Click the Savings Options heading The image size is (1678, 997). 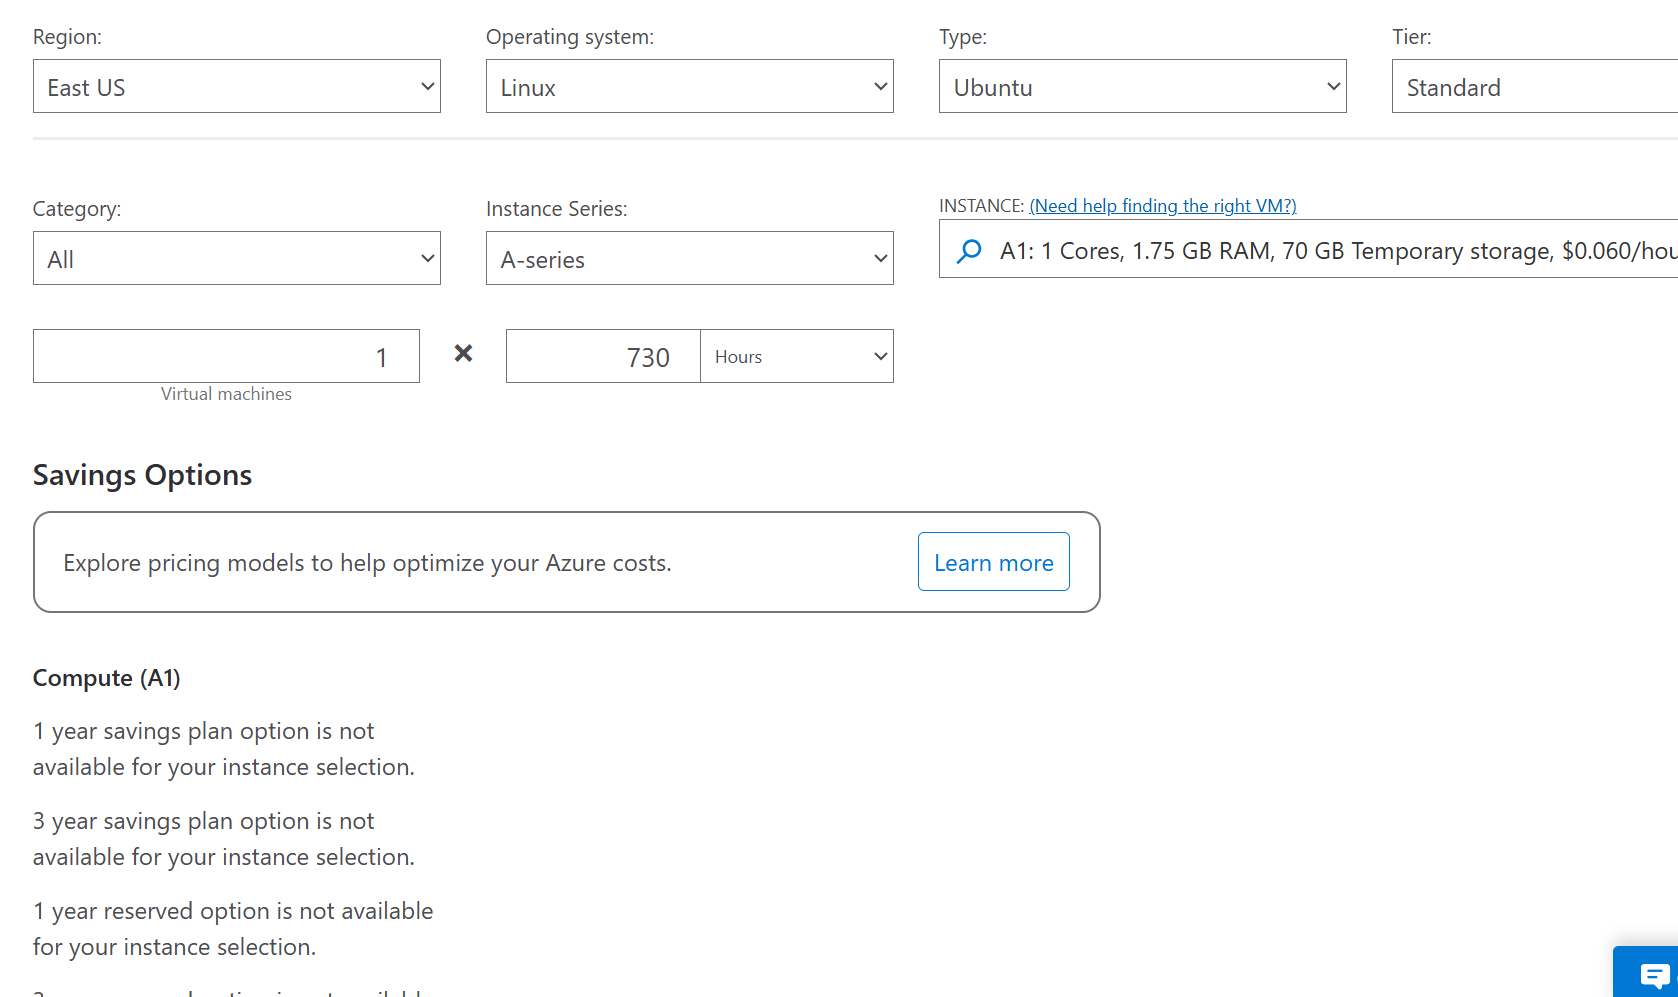click(x=142, y=475)
